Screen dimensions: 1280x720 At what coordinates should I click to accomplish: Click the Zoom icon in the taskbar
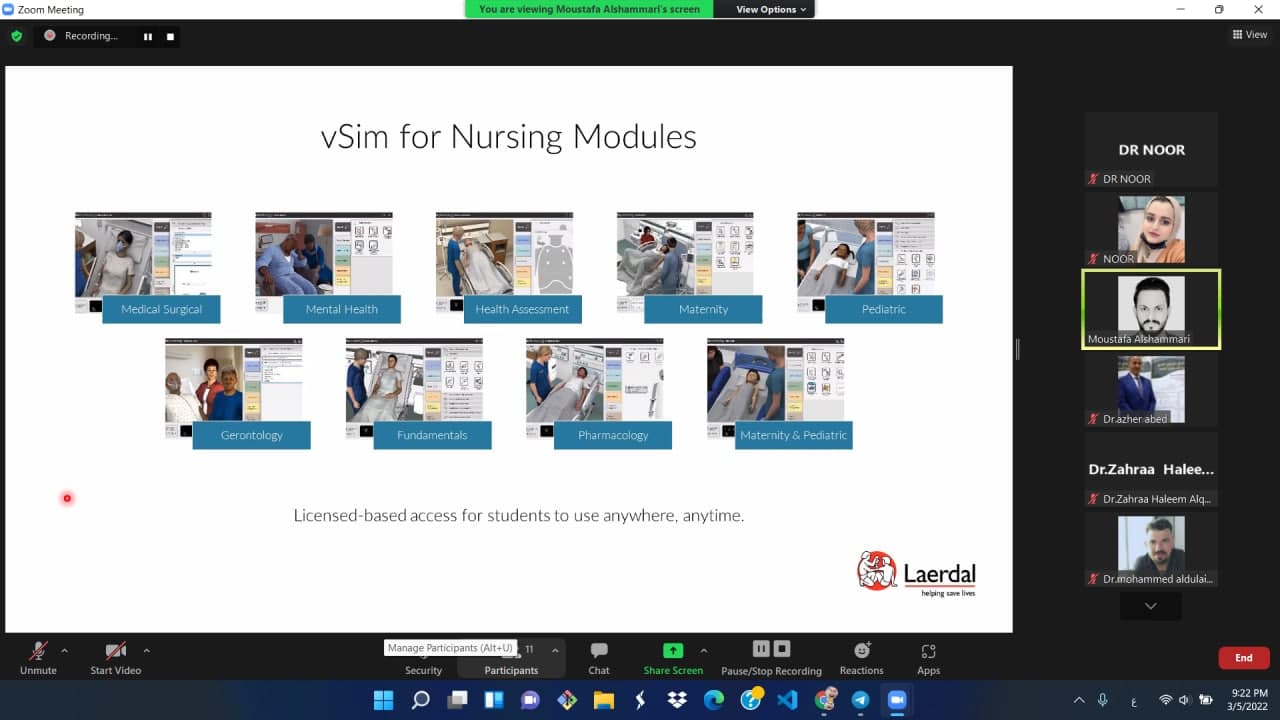click(897, 700)
